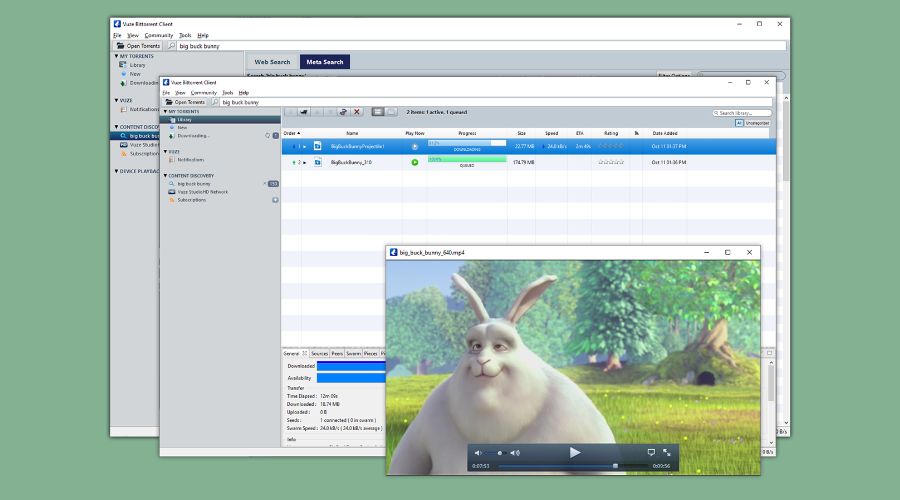Viewport: 900px width, 500px height.
Task: Switch to the simple list view toggle
Action: 378,112
